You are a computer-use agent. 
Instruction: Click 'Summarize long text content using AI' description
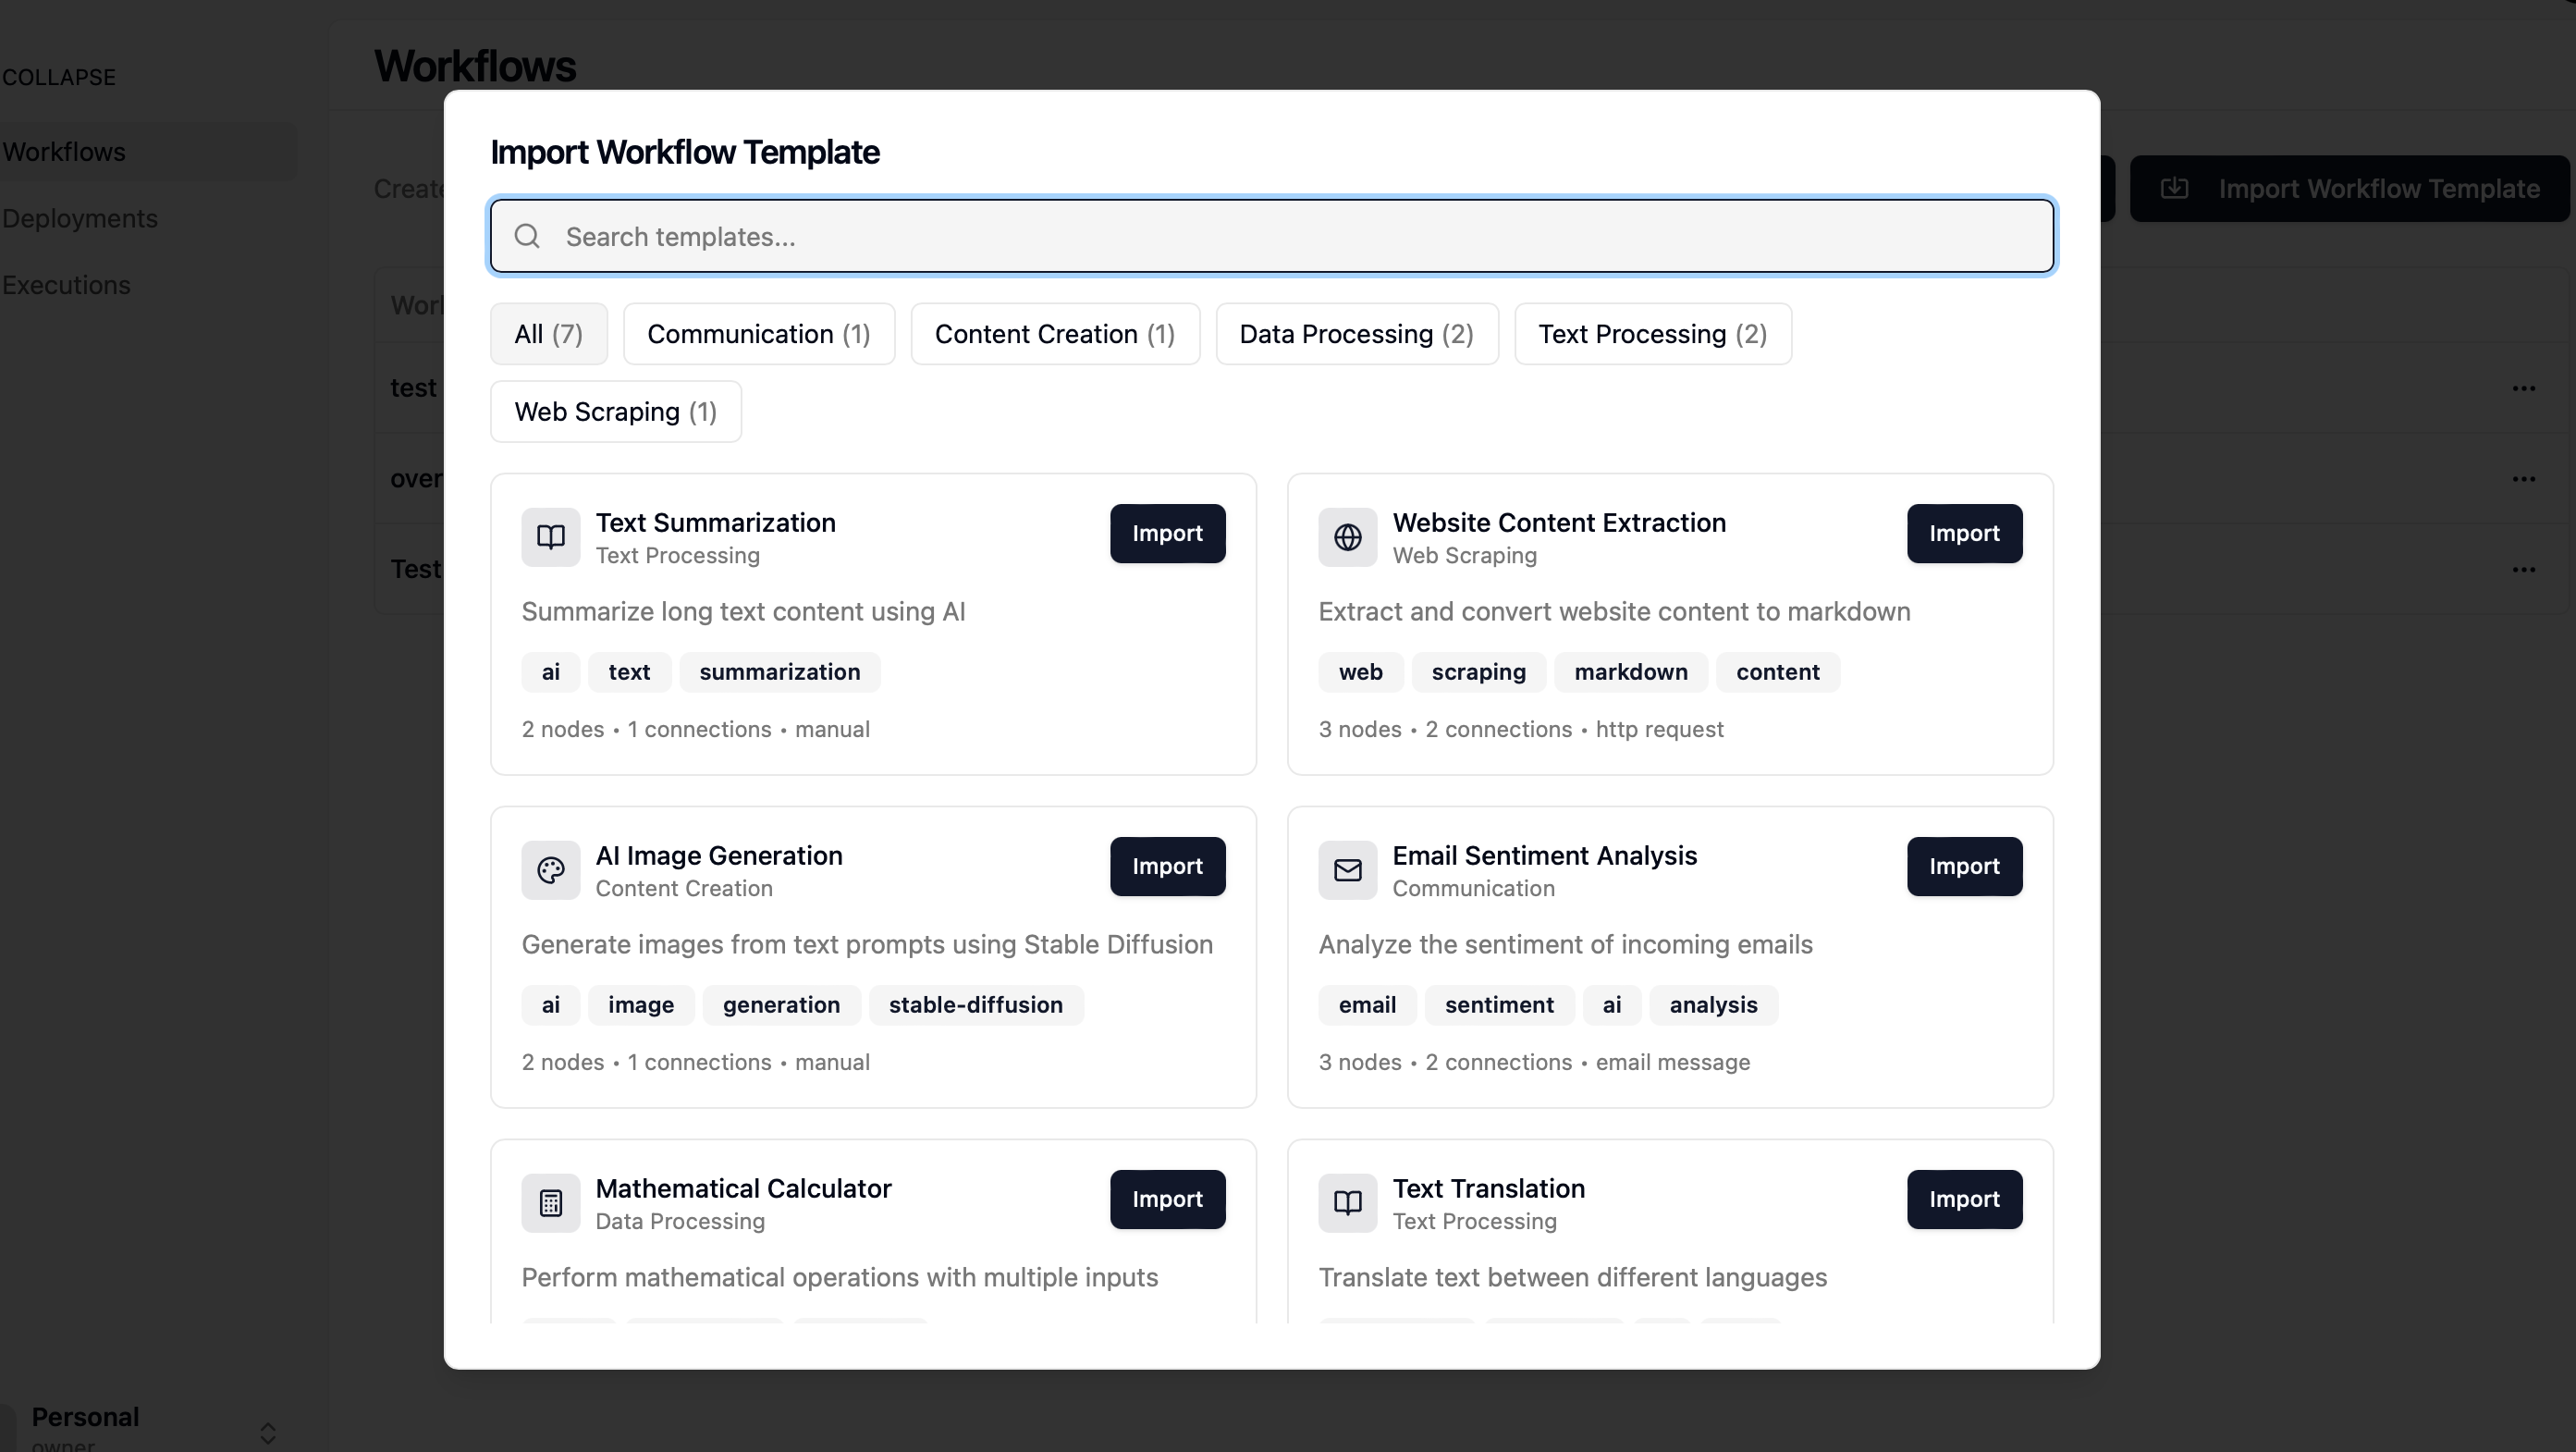(743, 611)
